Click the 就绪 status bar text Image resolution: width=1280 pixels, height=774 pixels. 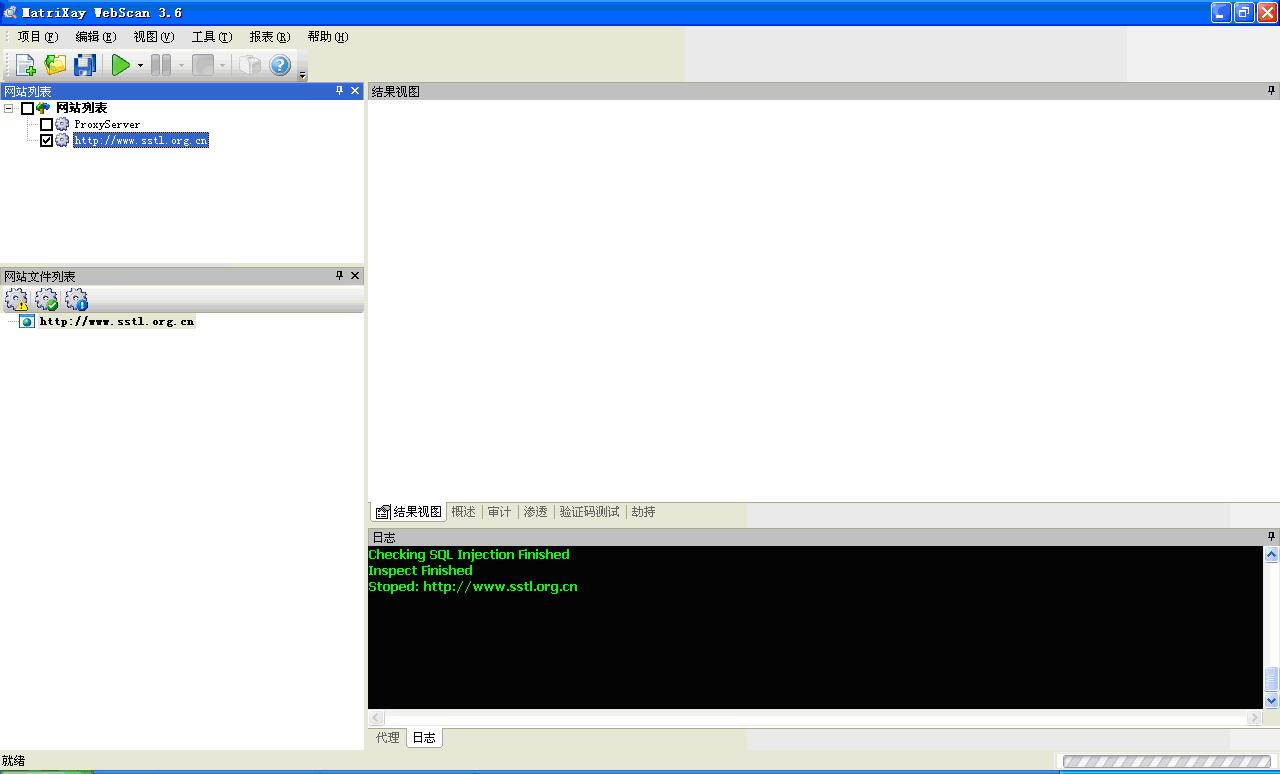[13, 761]
